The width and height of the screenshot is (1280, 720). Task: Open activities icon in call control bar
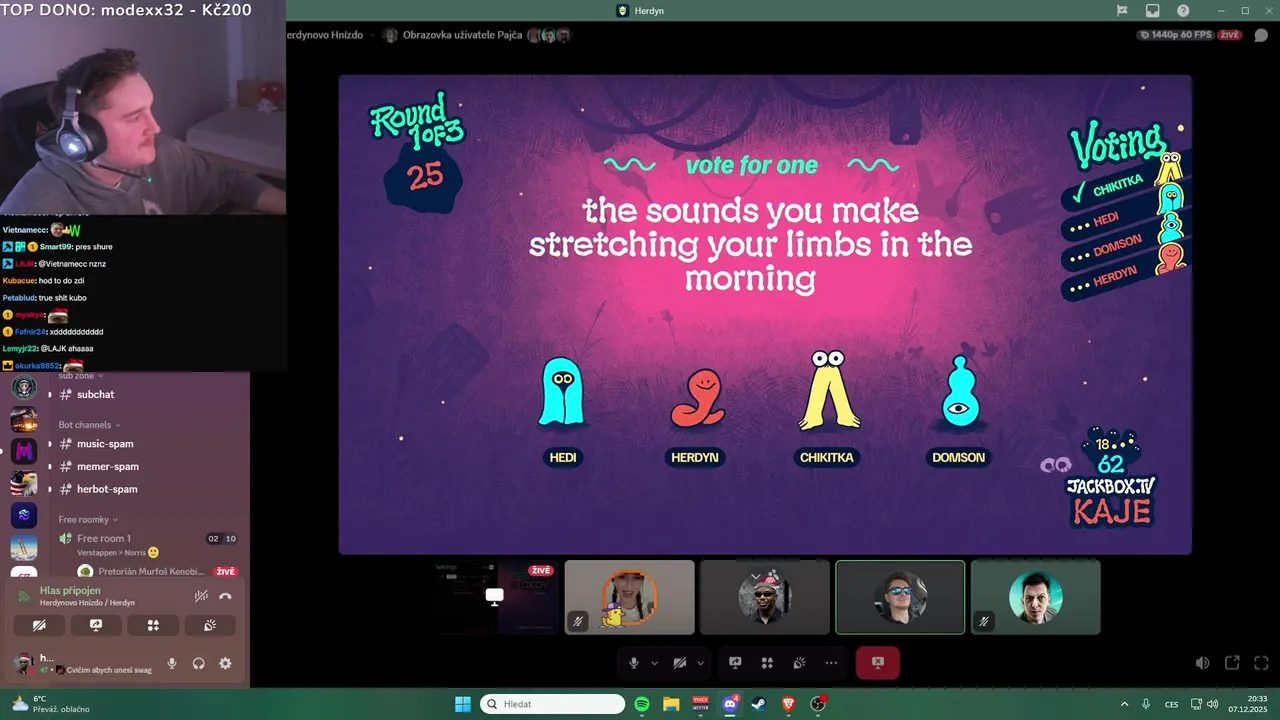[x=767, y=663]
